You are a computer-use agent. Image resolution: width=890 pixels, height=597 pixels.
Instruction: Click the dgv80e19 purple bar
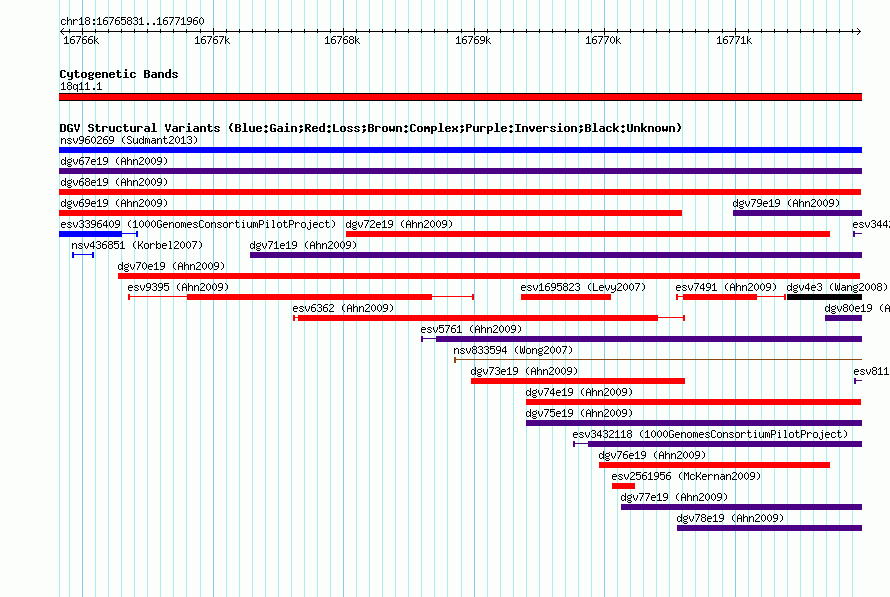843,318
